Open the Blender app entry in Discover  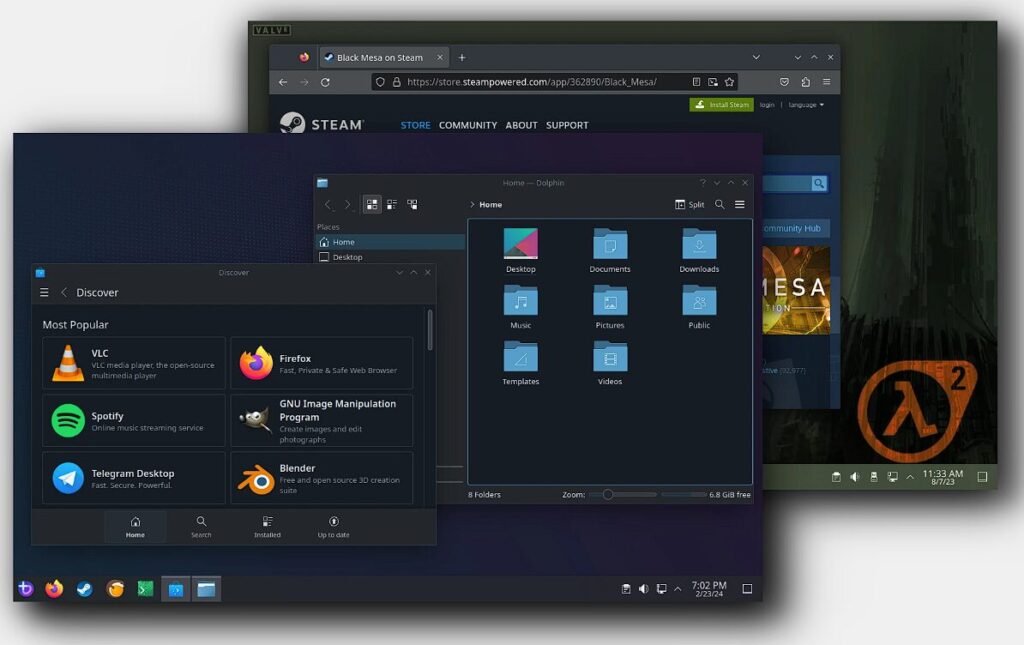point(321,479)
